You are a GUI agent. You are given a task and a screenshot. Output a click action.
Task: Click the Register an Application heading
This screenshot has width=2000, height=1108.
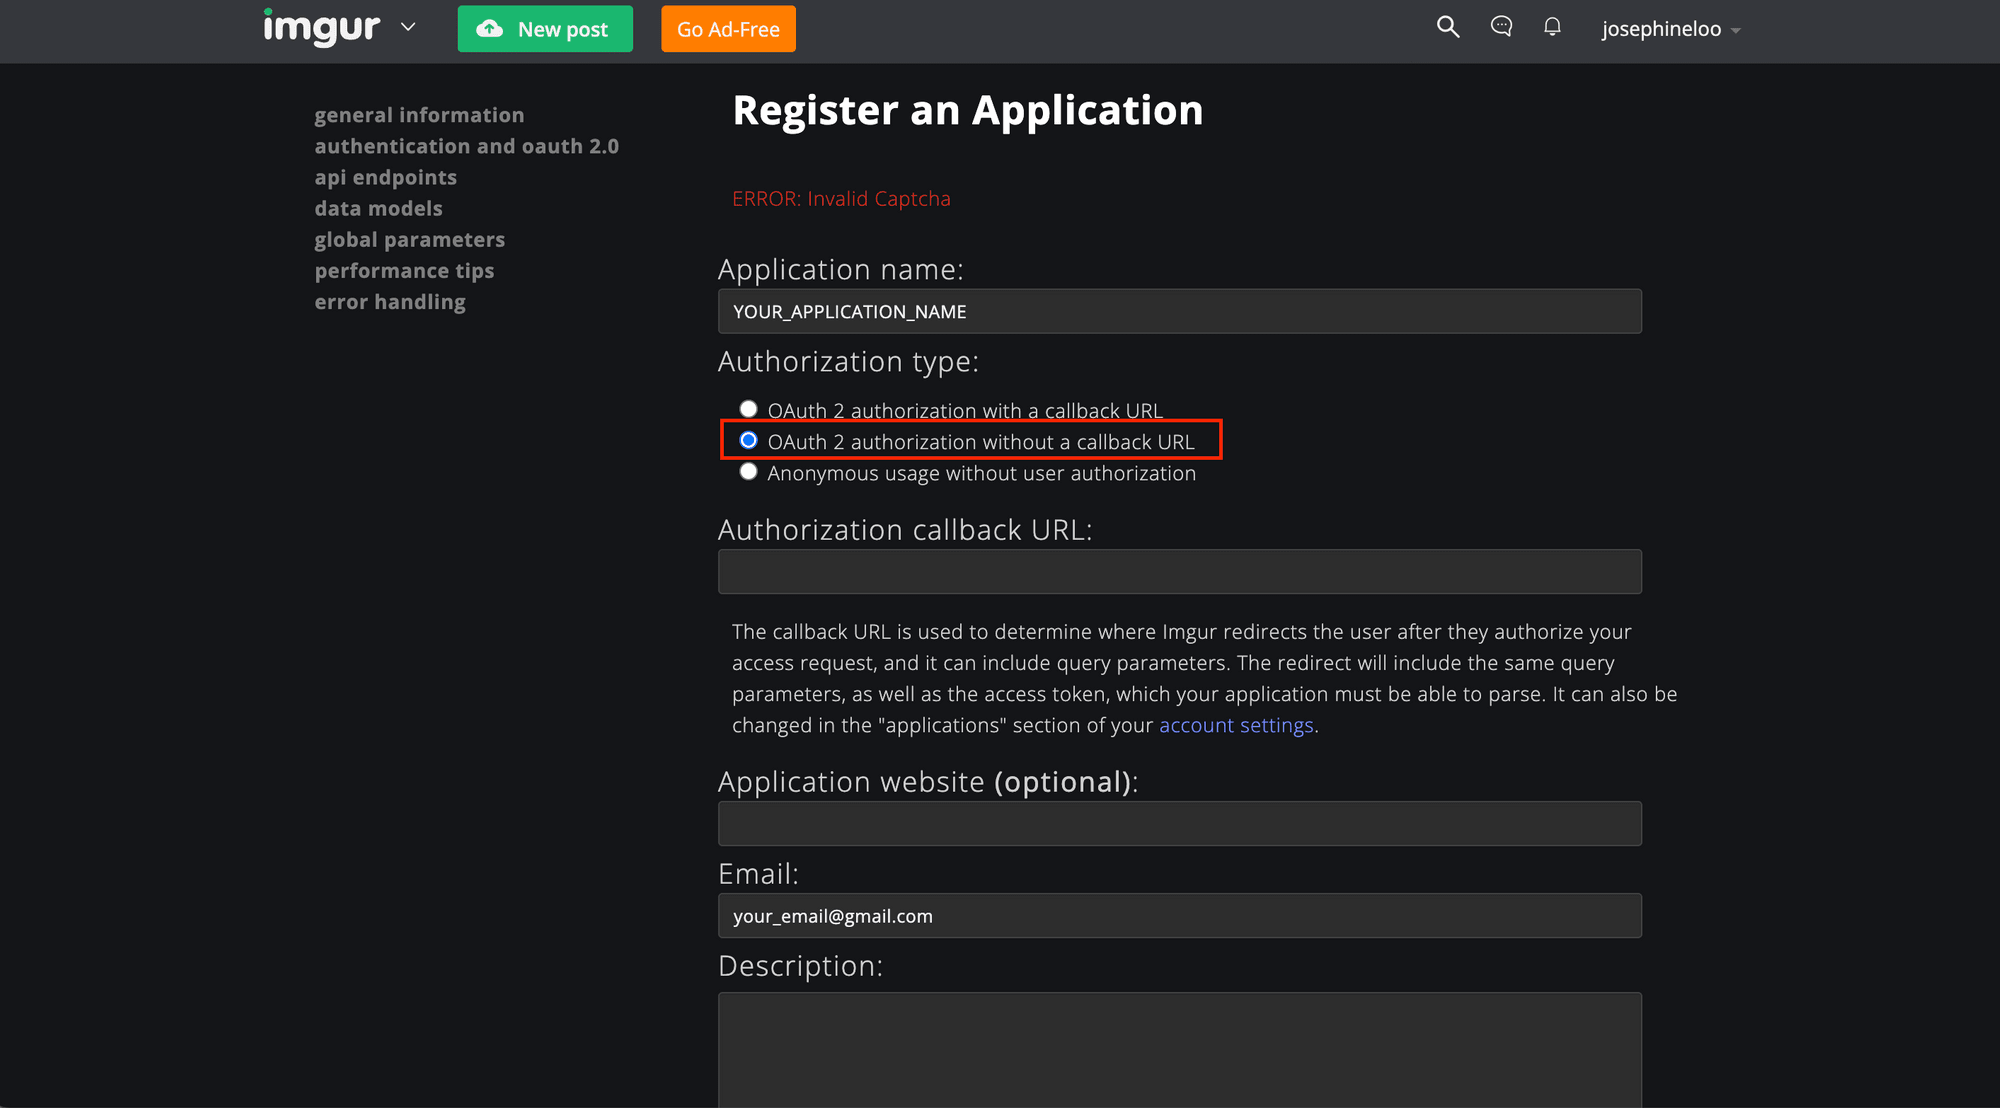click(968, 110)
